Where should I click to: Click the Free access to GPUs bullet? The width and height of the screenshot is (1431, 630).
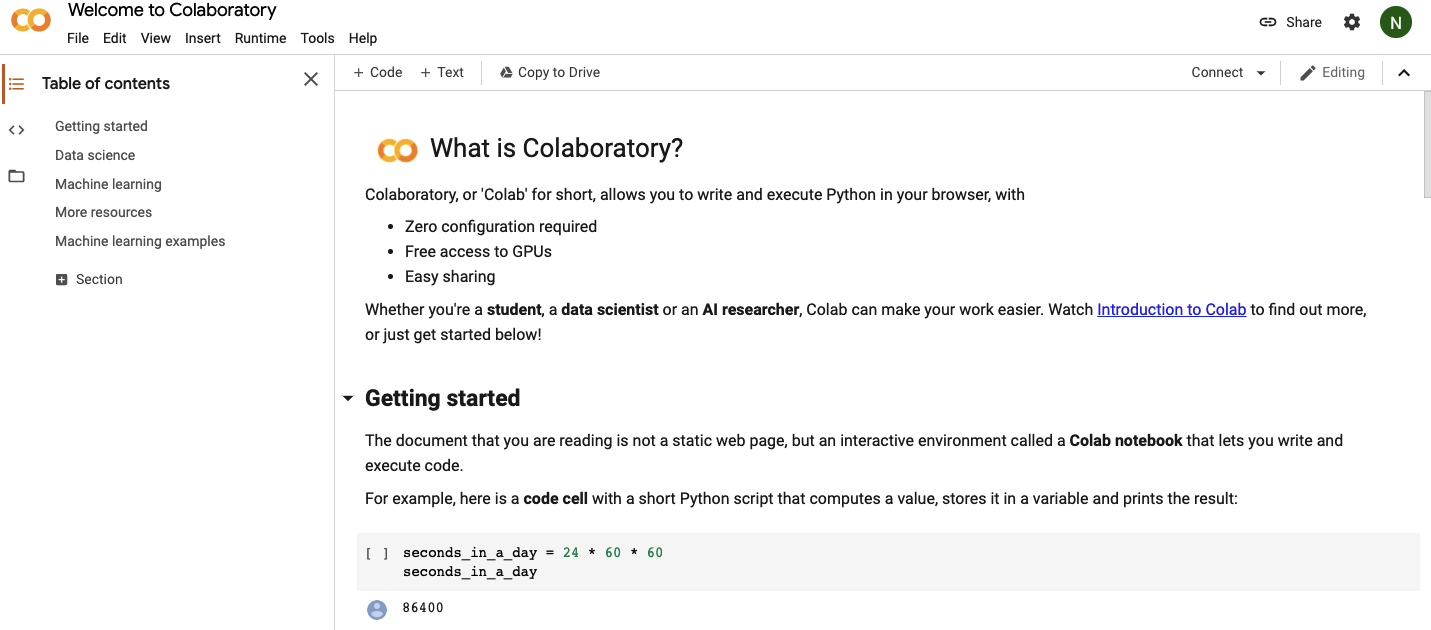coord(478,252)
